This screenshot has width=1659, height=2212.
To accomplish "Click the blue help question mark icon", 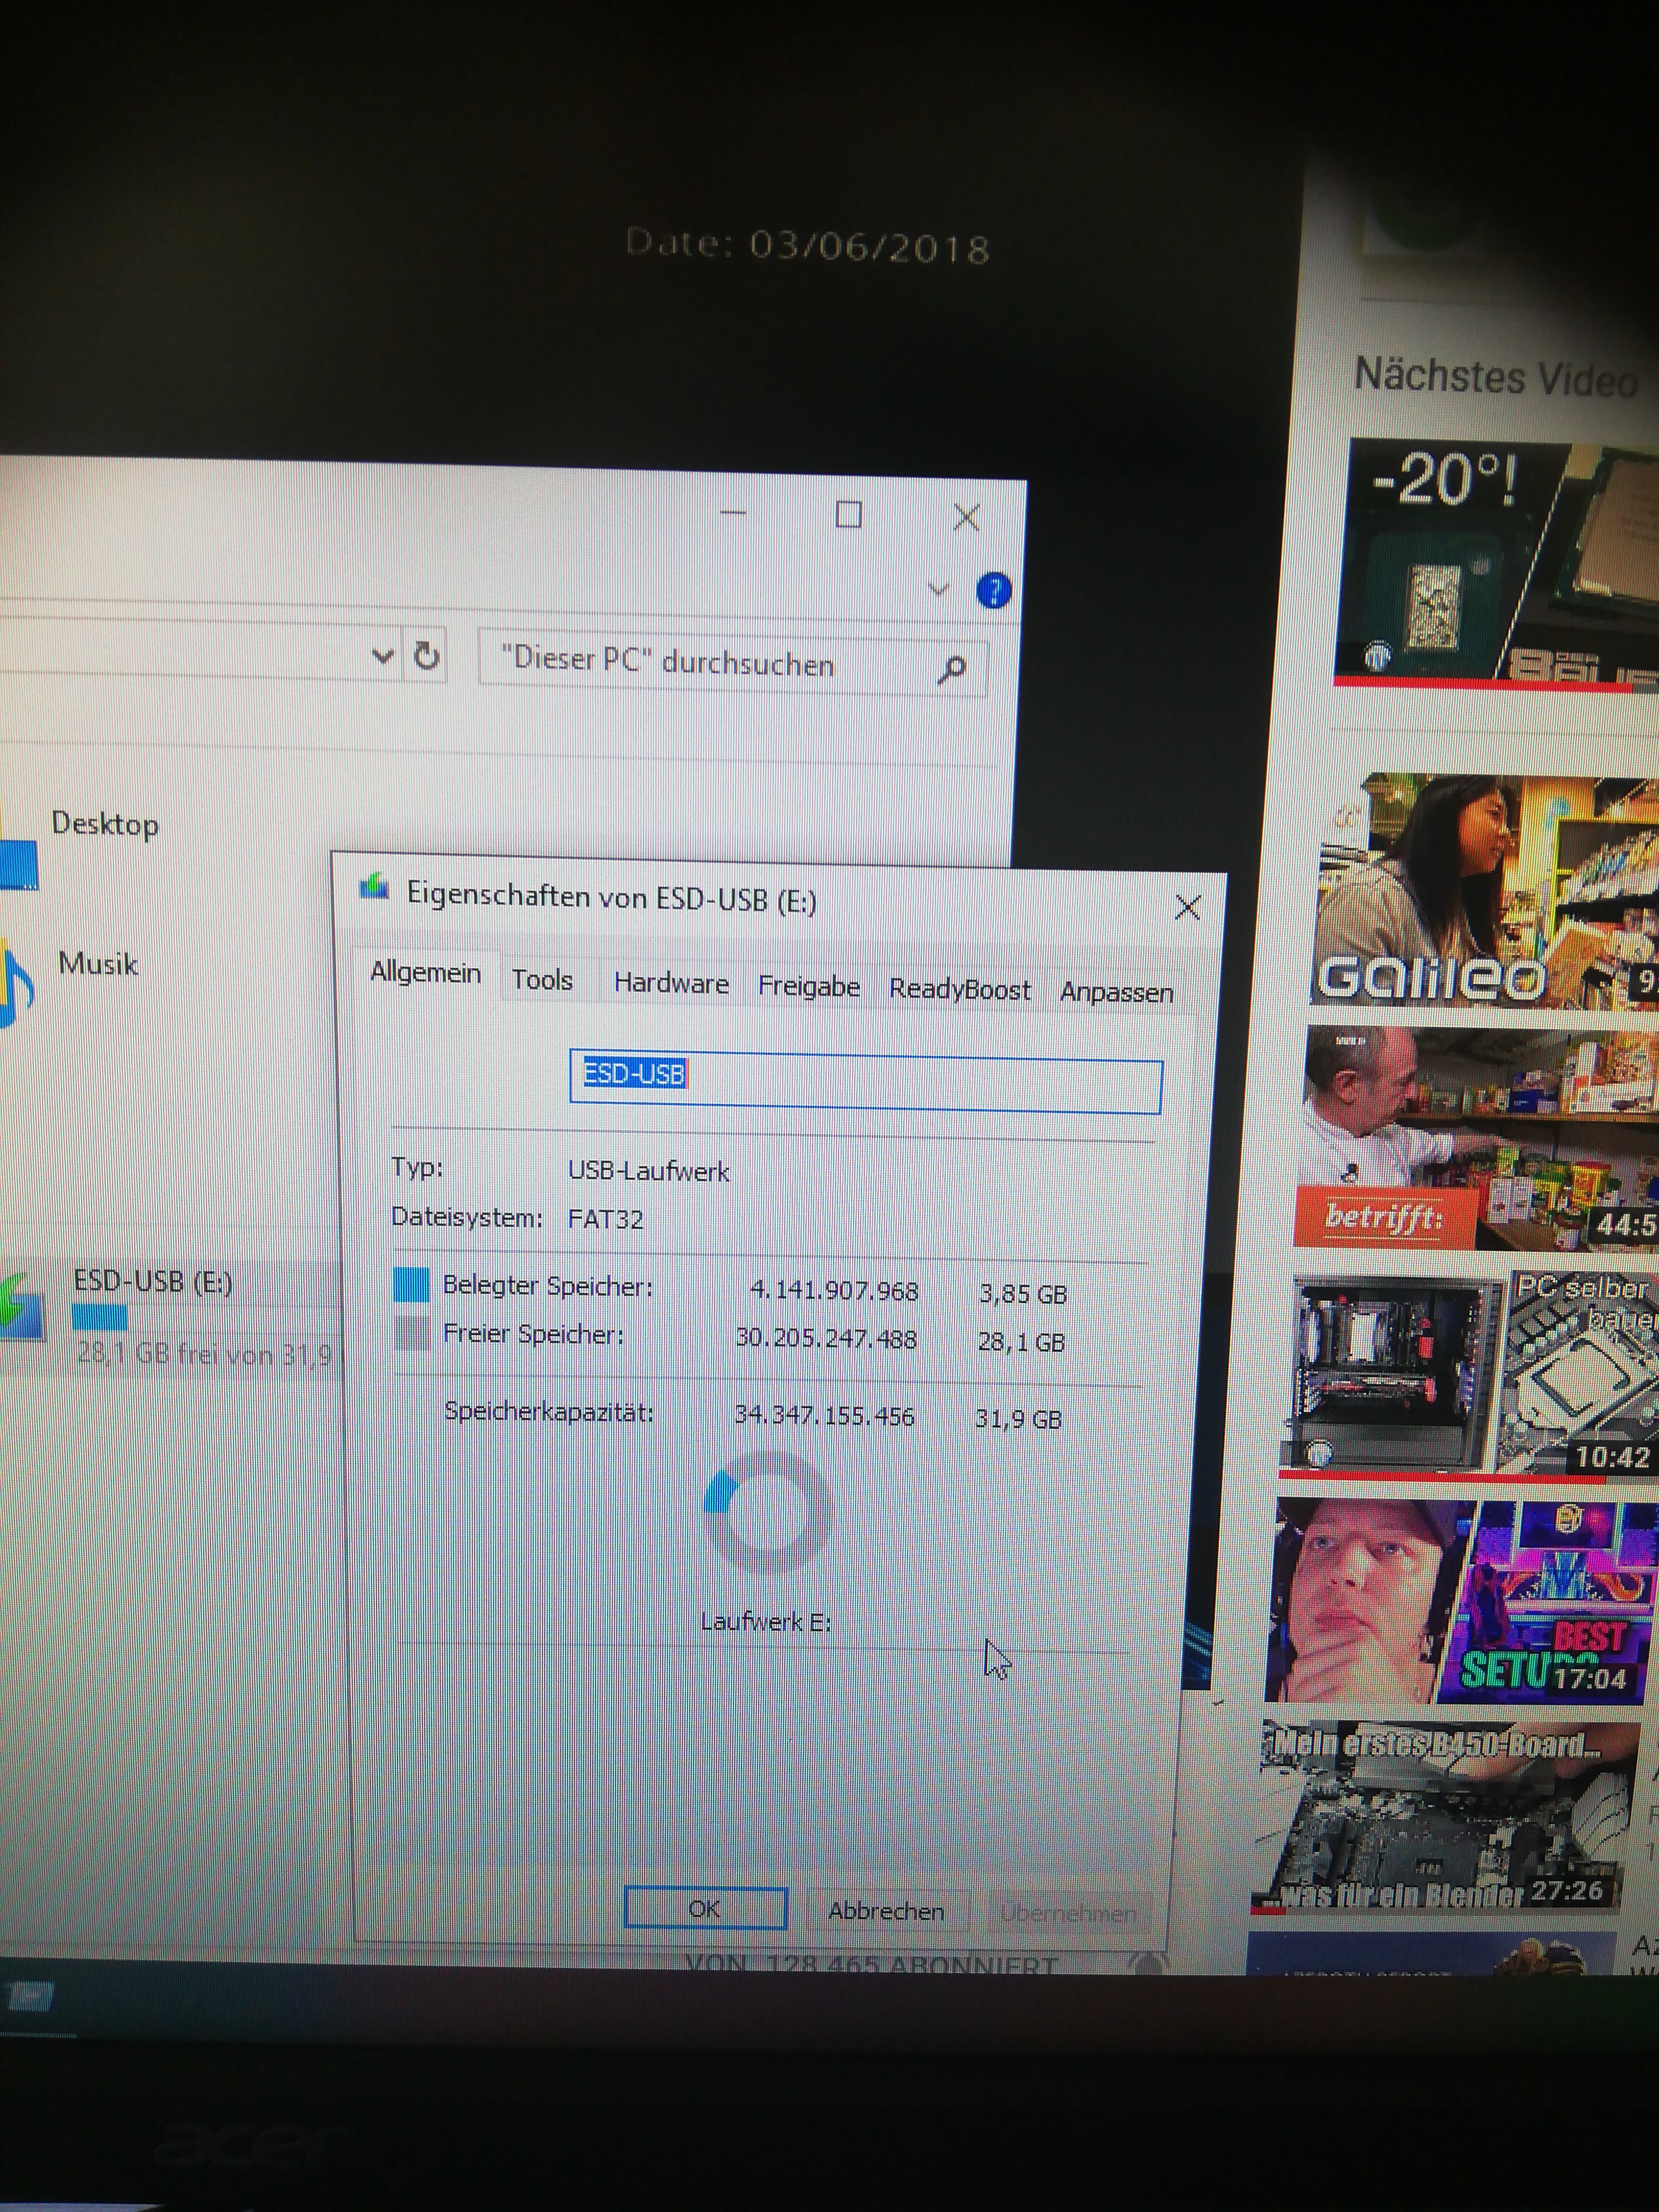I will tap(993, 591).
